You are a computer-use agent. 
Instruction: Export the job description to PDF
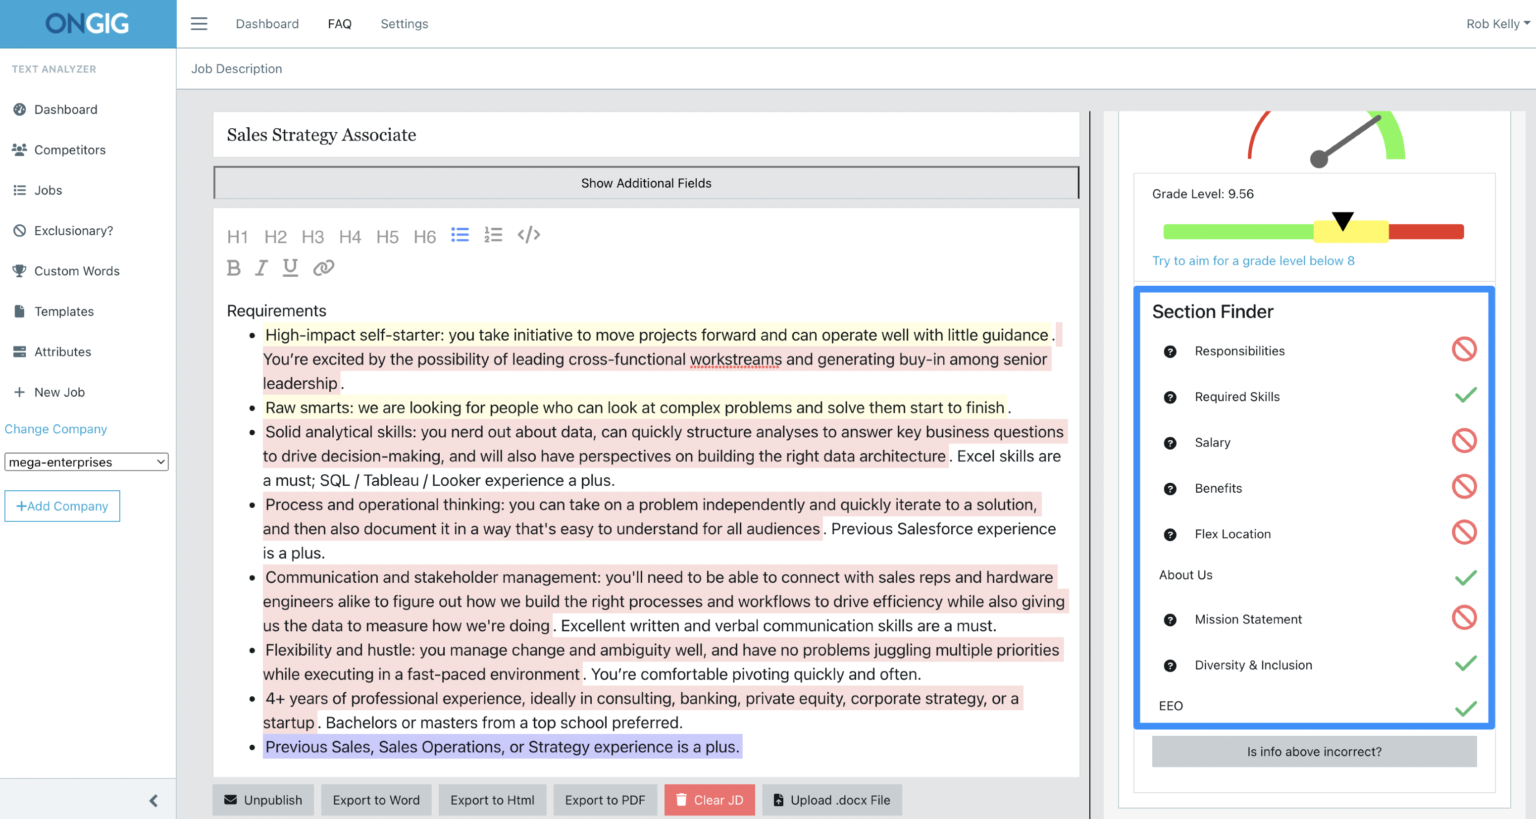click(x=604, y=799)
